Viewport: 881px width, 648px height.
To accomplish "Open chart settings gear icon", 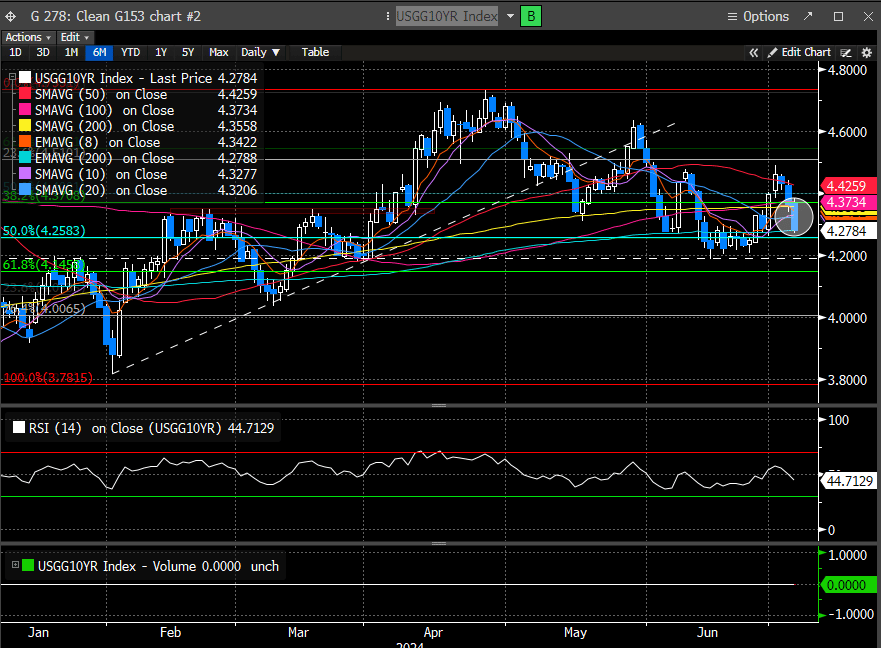I will [x=866, y=52].
